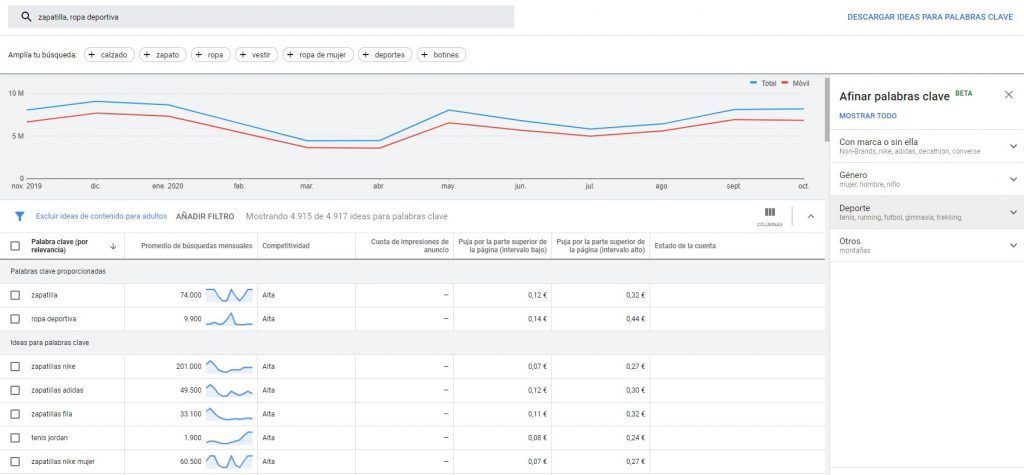Add 'calzado' suggestion chip
Viewport: 1024px width, 475px height.
109,55
